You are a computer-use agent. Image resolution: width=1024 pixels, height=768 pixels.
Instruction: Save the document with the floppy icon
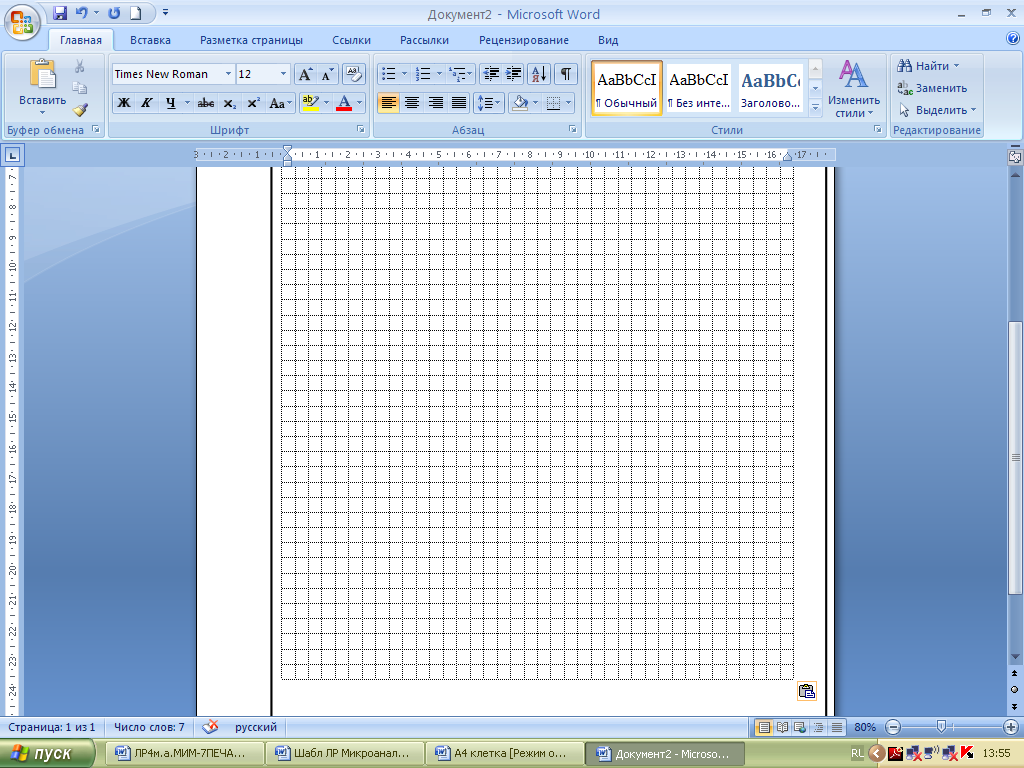[60, 12]
